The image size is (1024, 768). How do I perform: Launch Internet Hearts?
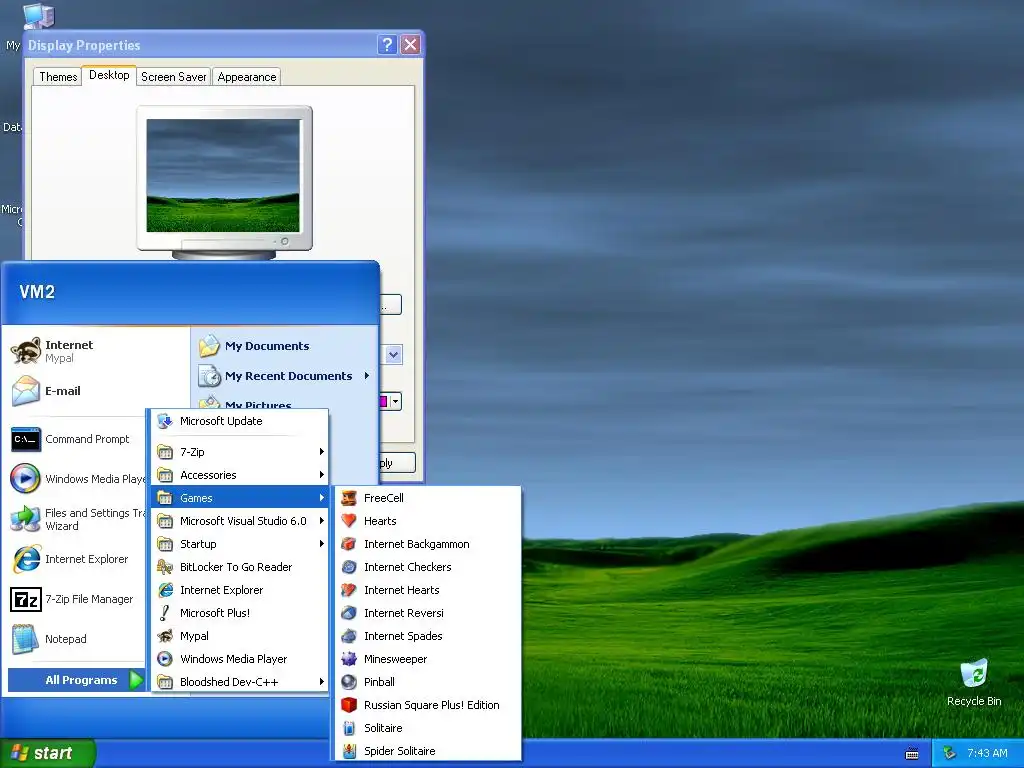[x=428, y=590]
